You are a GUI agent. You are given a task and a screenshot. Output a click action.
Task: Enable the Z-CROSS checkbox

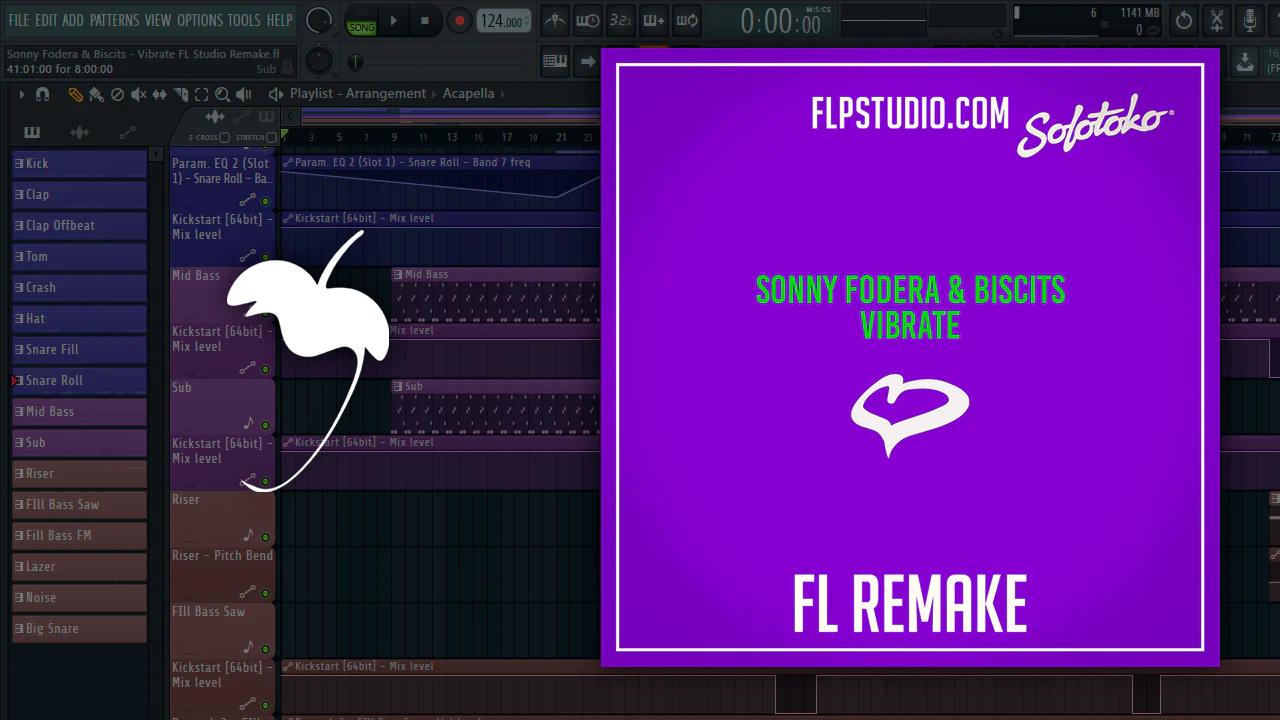click(225, 137)
